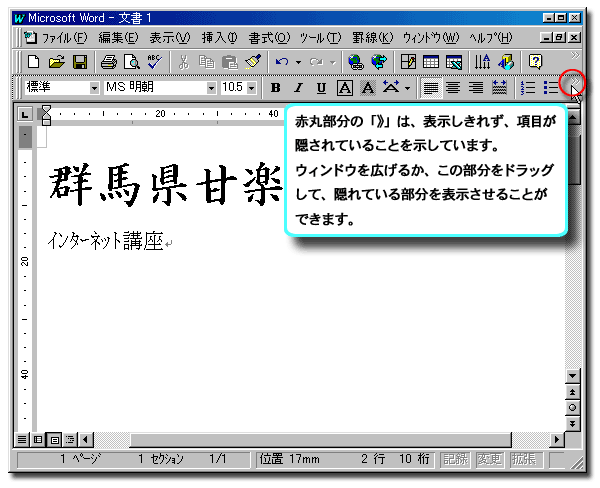The width and height of the screenshot is (600, 488).
Task: Undo the last action
Action: tap(282, 62)
